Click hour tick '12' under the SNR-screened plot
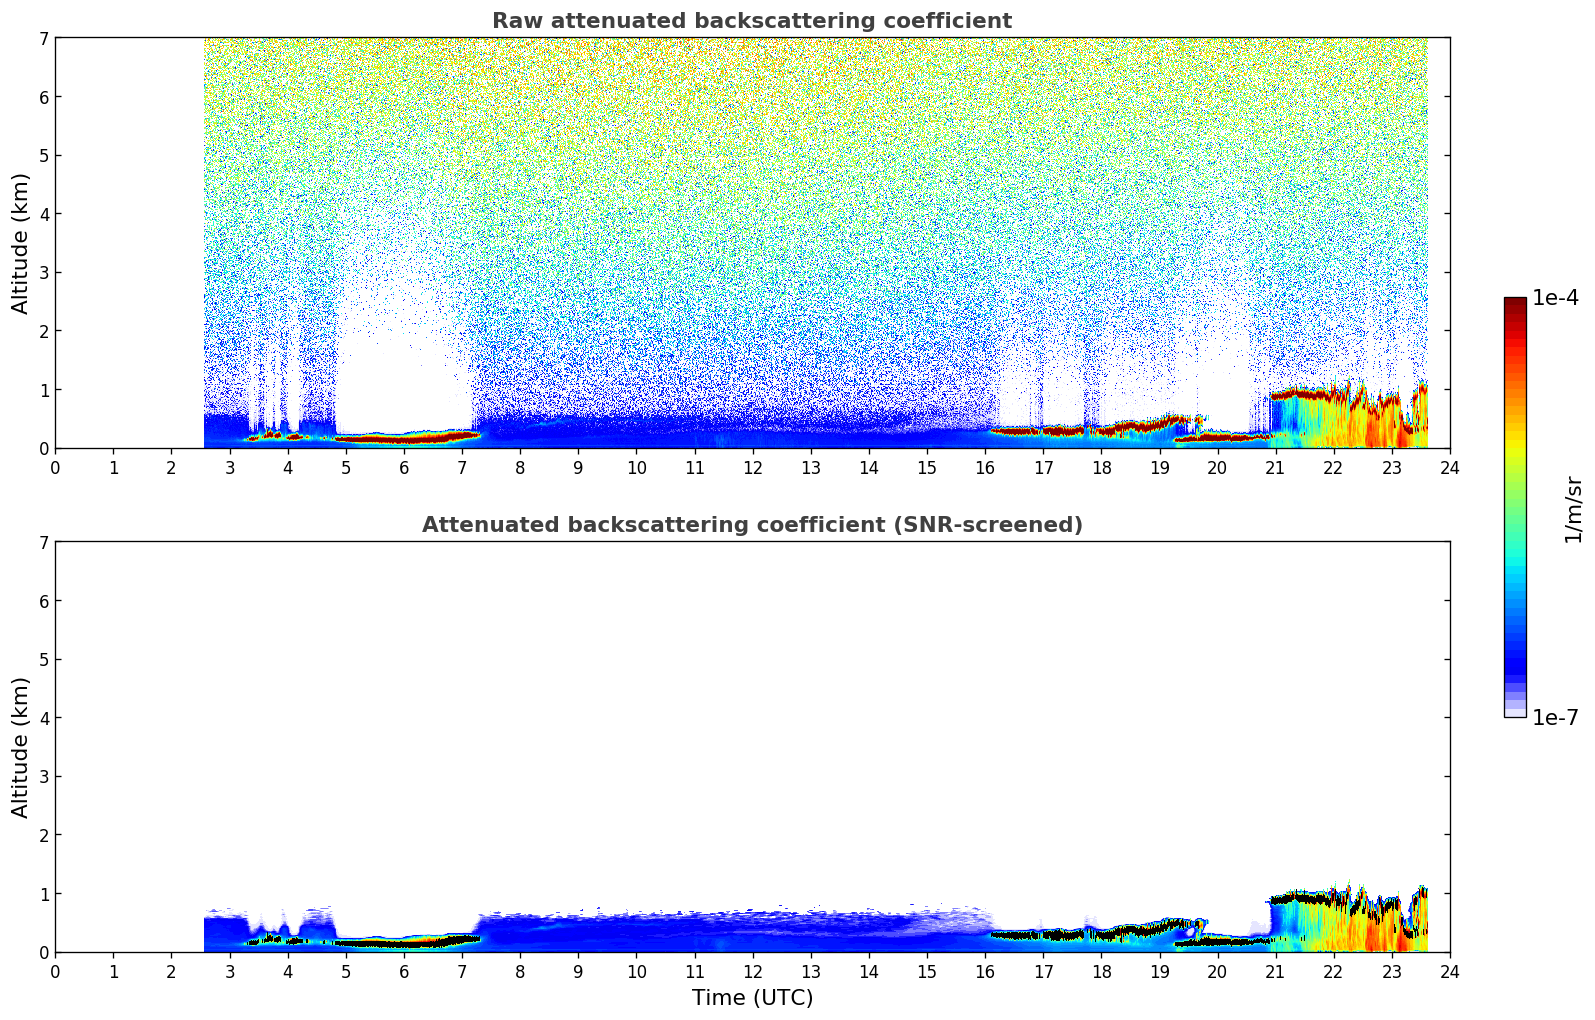Image resolution: width=1595 pixels, height=1020 pixels. pos(752,971)
